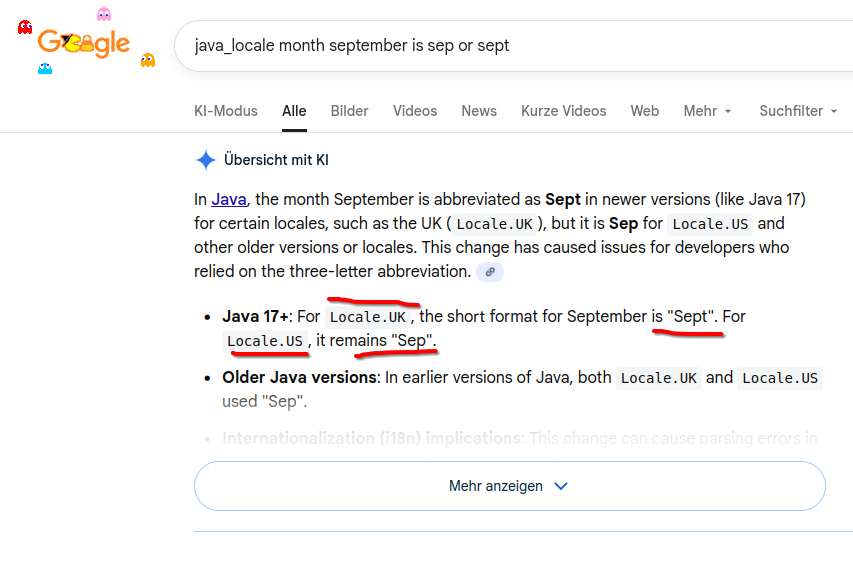Open the Kurze Videos tab
Screen dimensions: 853x567
(x=563, y=111)
